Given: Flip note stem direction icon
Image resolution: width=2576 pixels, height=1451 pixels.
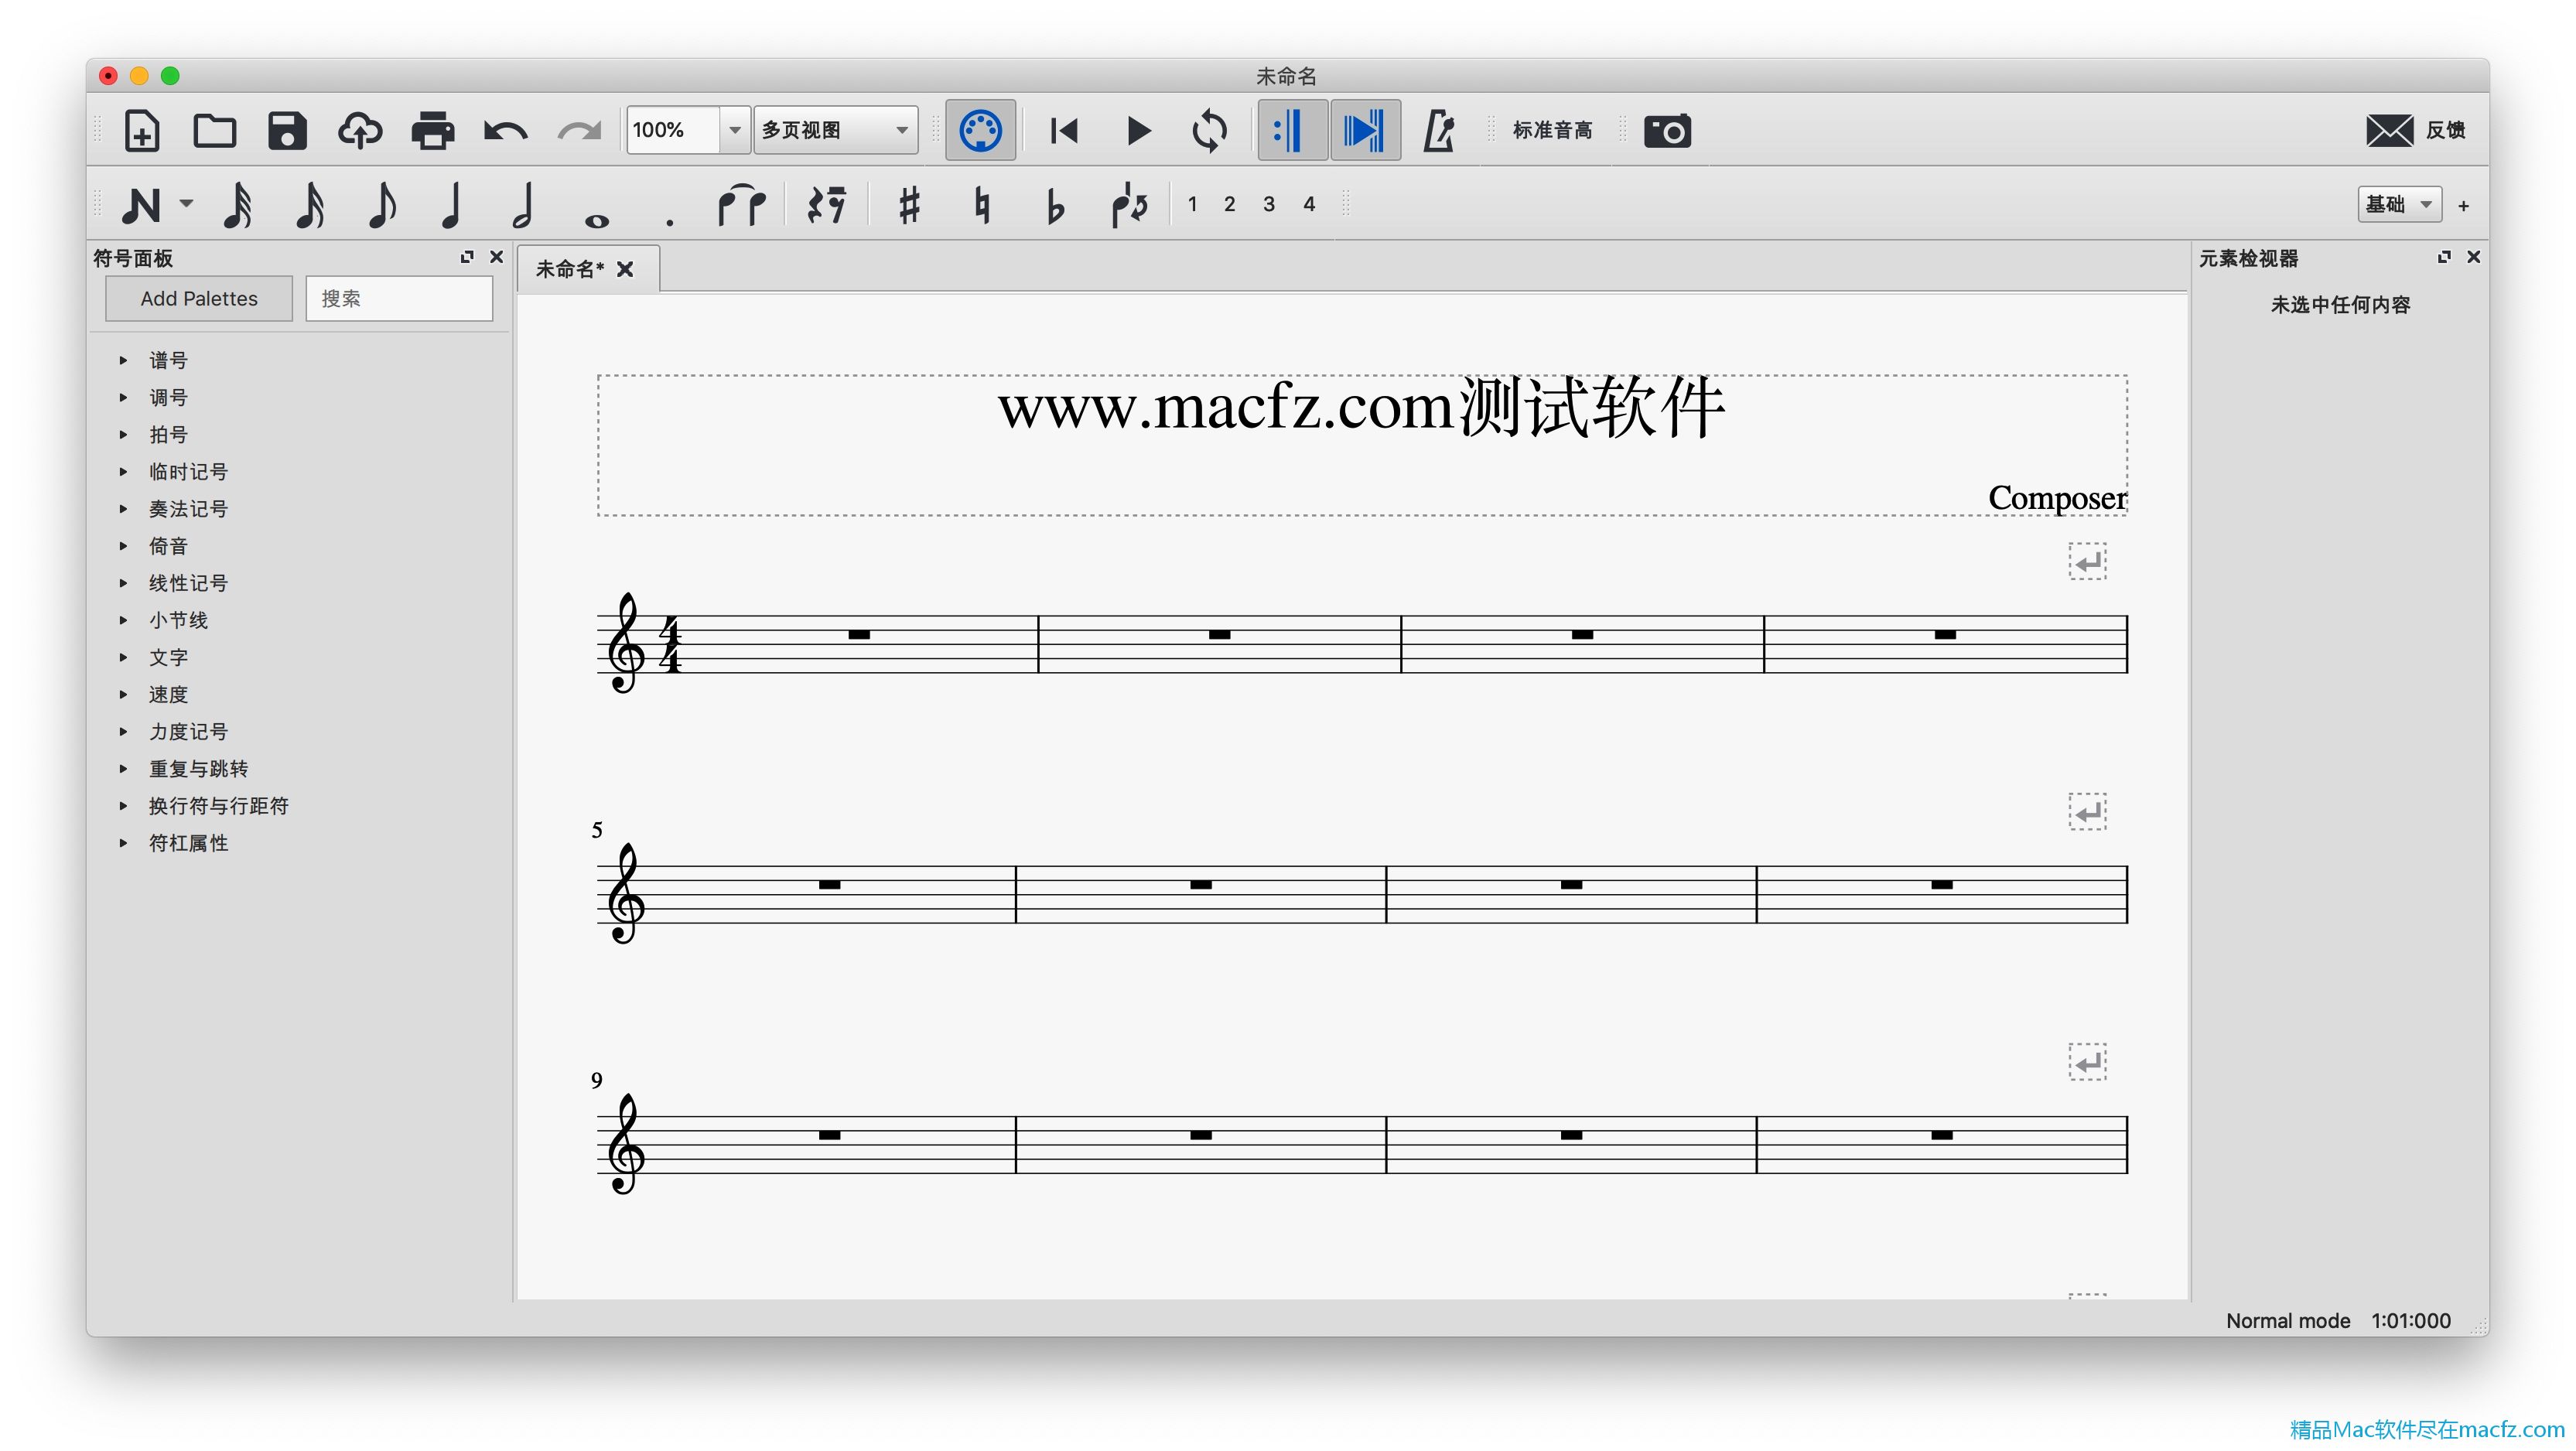Looking at the screenshot, I should [1129, 205].
